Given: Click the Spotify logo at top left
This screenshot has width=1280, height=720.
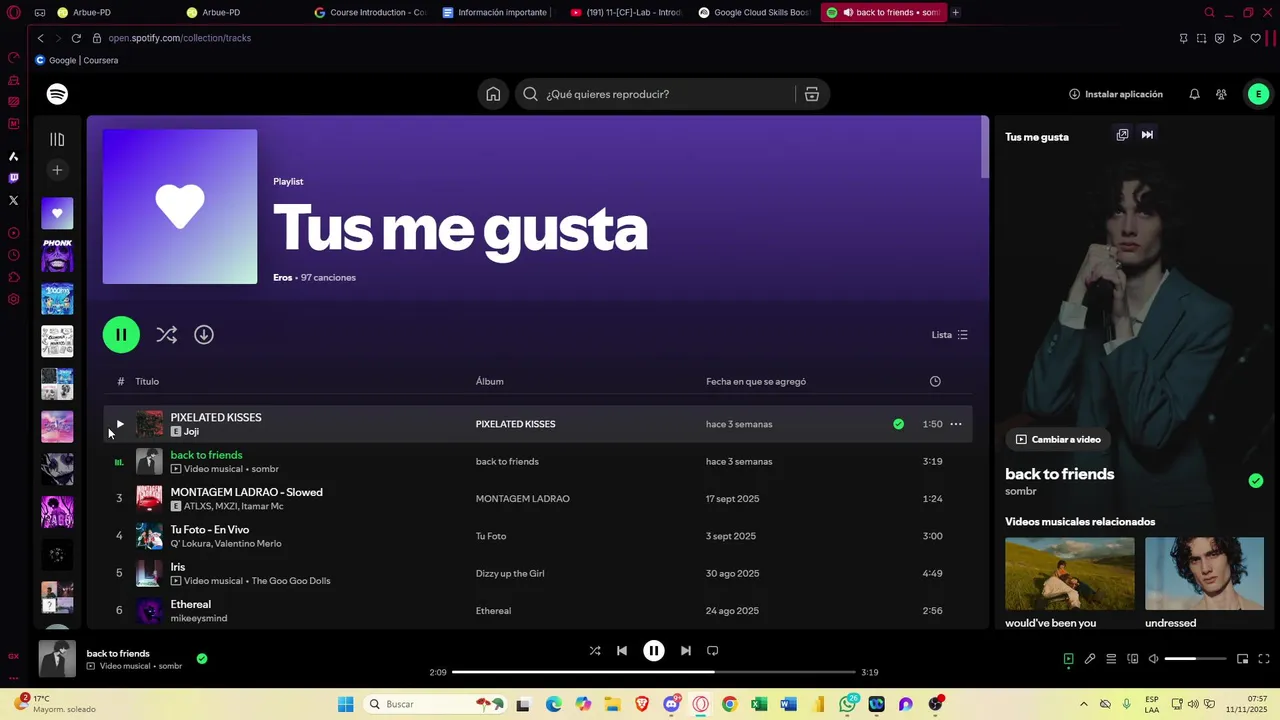Looking at the screenshot, I should tap(57, 94).
